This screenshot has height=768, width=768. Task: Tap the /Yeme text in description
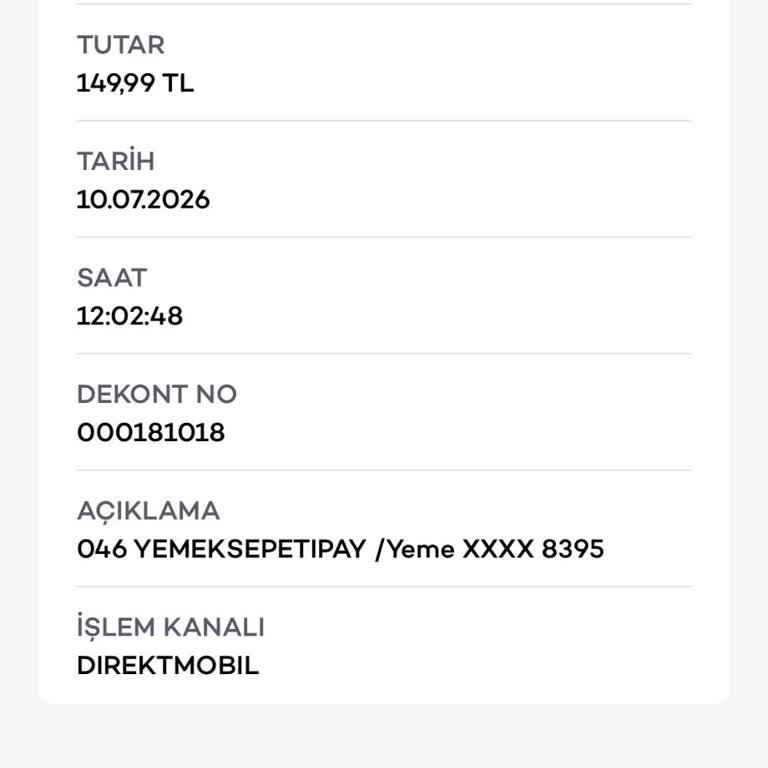click(x=414, y=549)
